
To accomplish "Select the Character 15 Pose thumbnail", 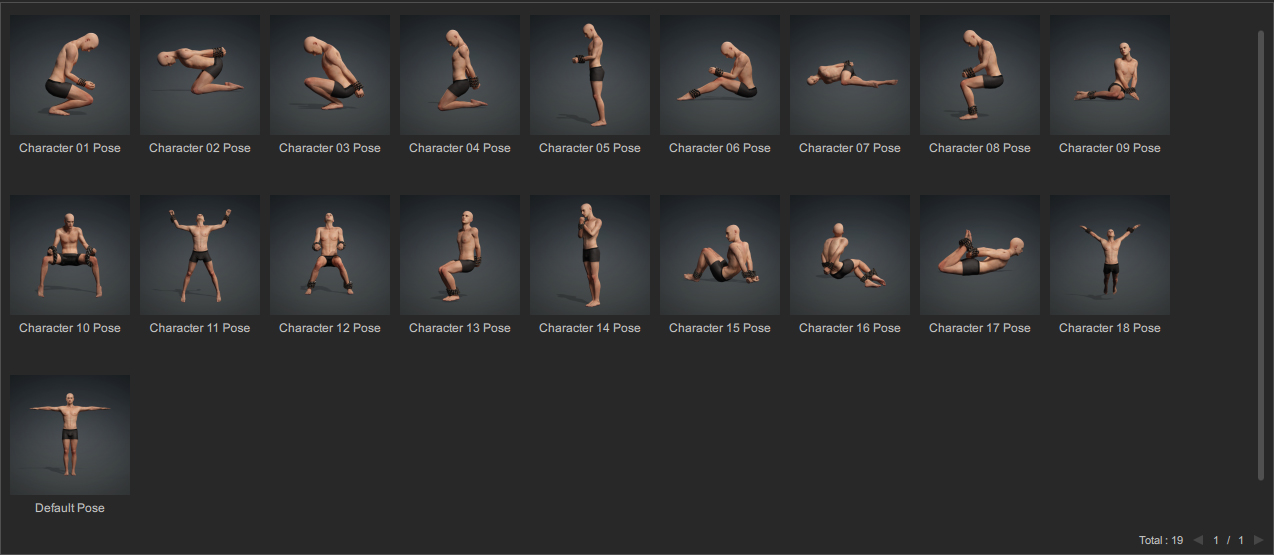I will tap(720, 255).
